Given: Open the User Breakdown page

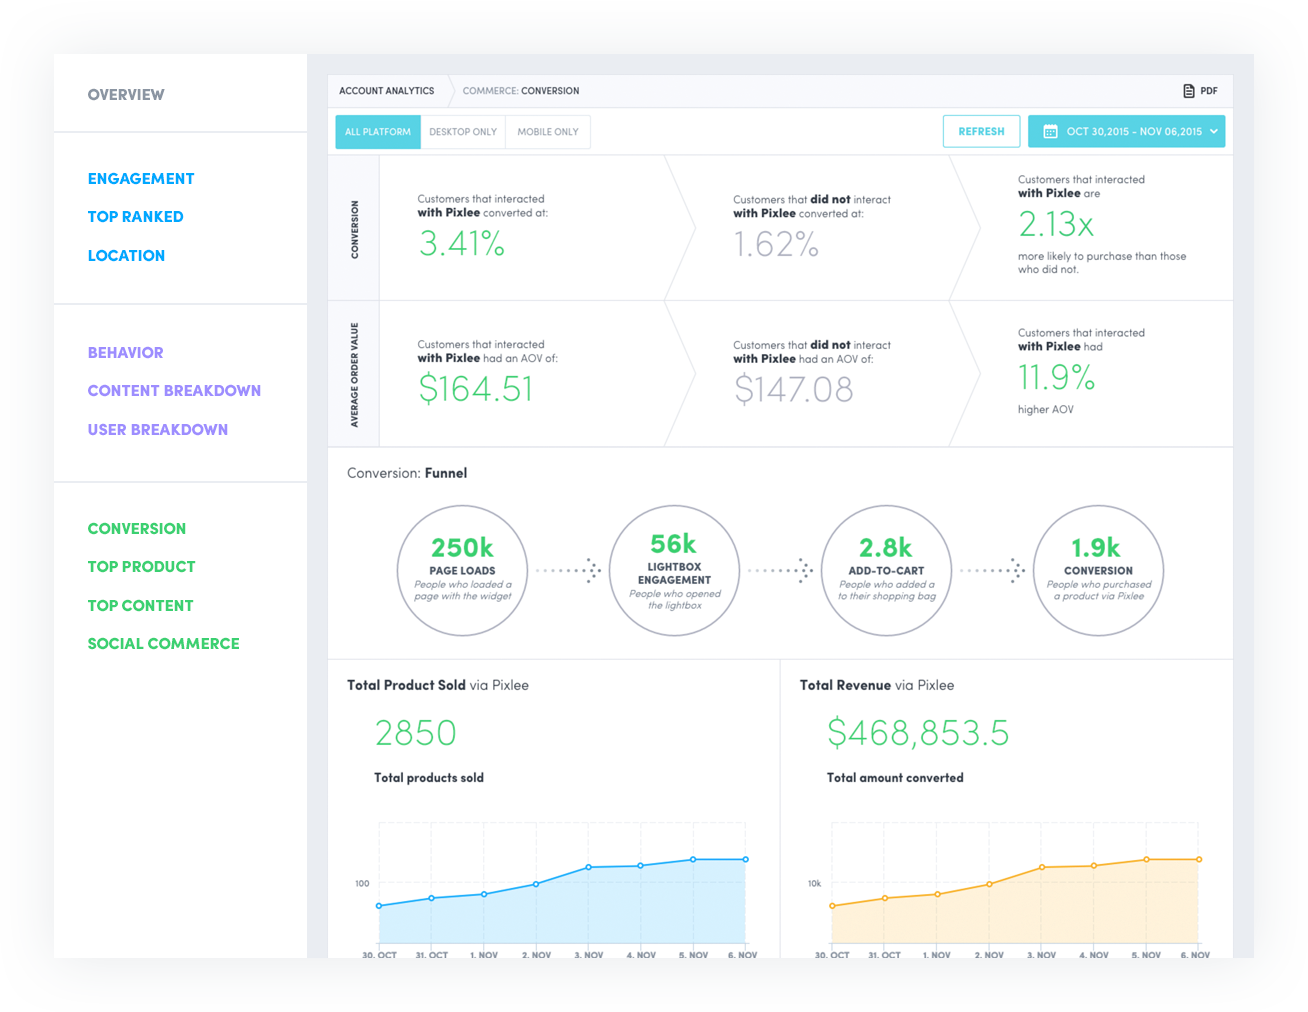Looking at the screenshot, I should point(157,429).
